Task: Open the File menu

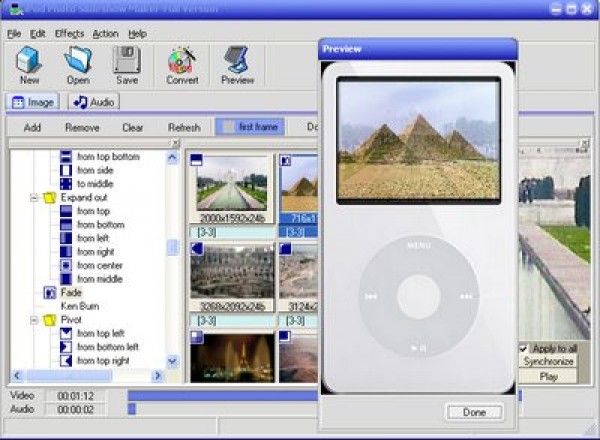Action: pos(14,34)
